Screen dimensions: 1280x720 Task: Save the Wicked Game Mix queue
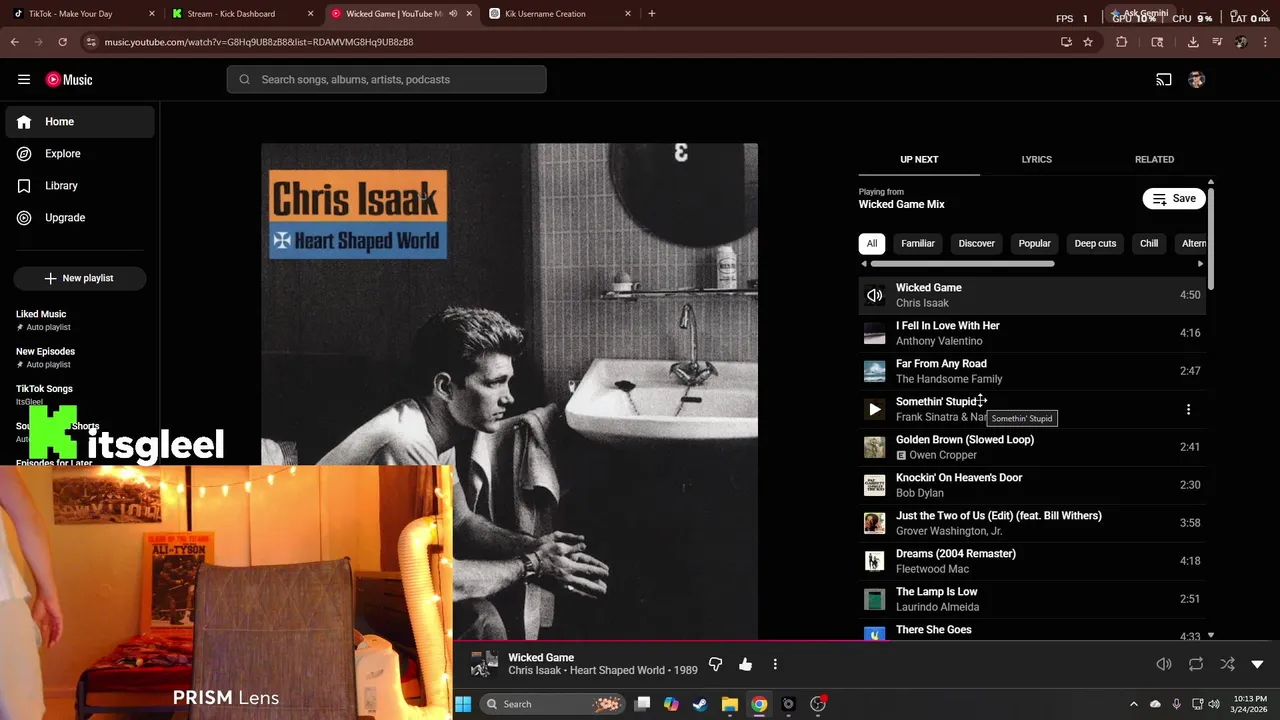click(x=1175, y=199)
